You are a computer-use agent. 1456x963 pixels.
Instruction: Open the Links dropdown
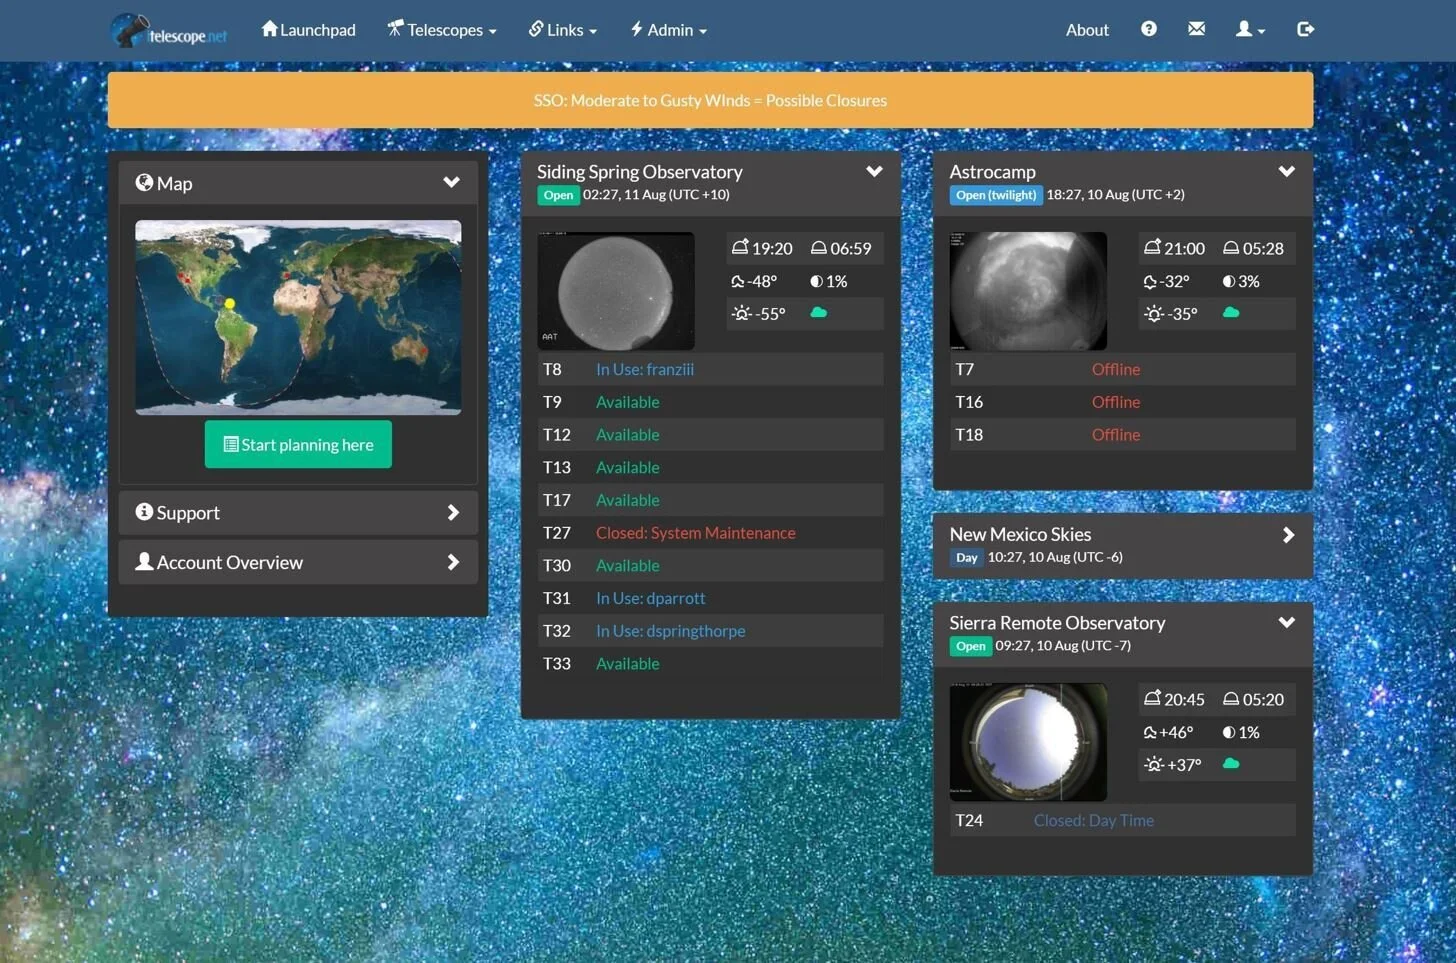tap(562, 29)
